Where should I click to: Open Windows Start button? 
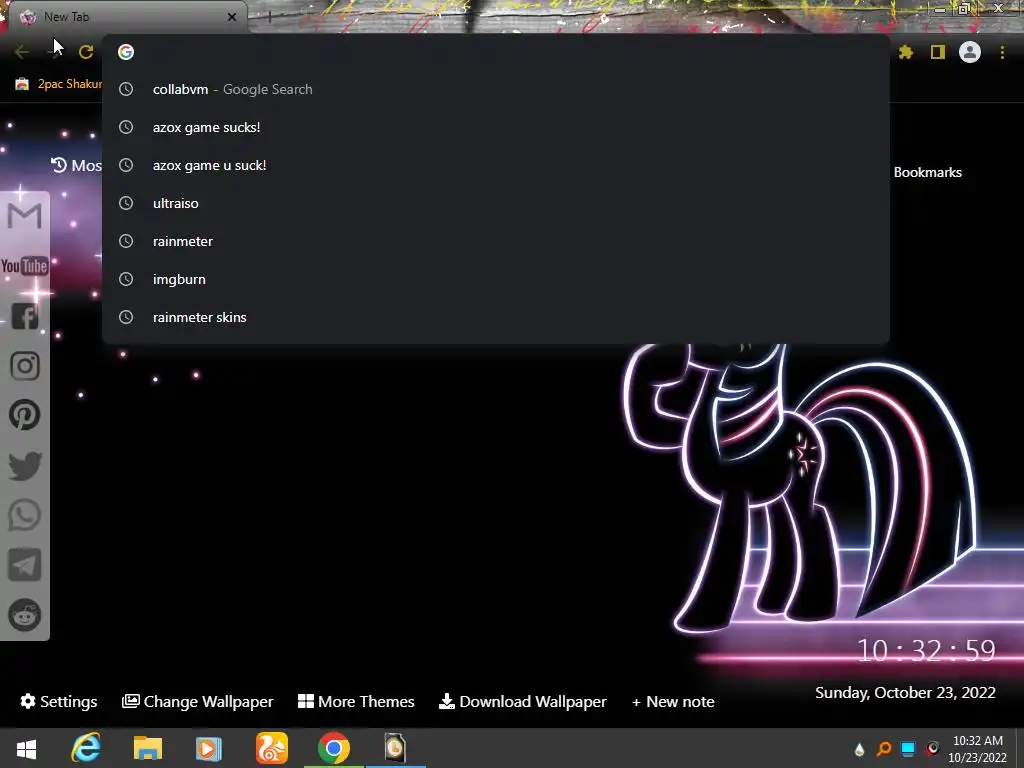[x=26, y=748]
